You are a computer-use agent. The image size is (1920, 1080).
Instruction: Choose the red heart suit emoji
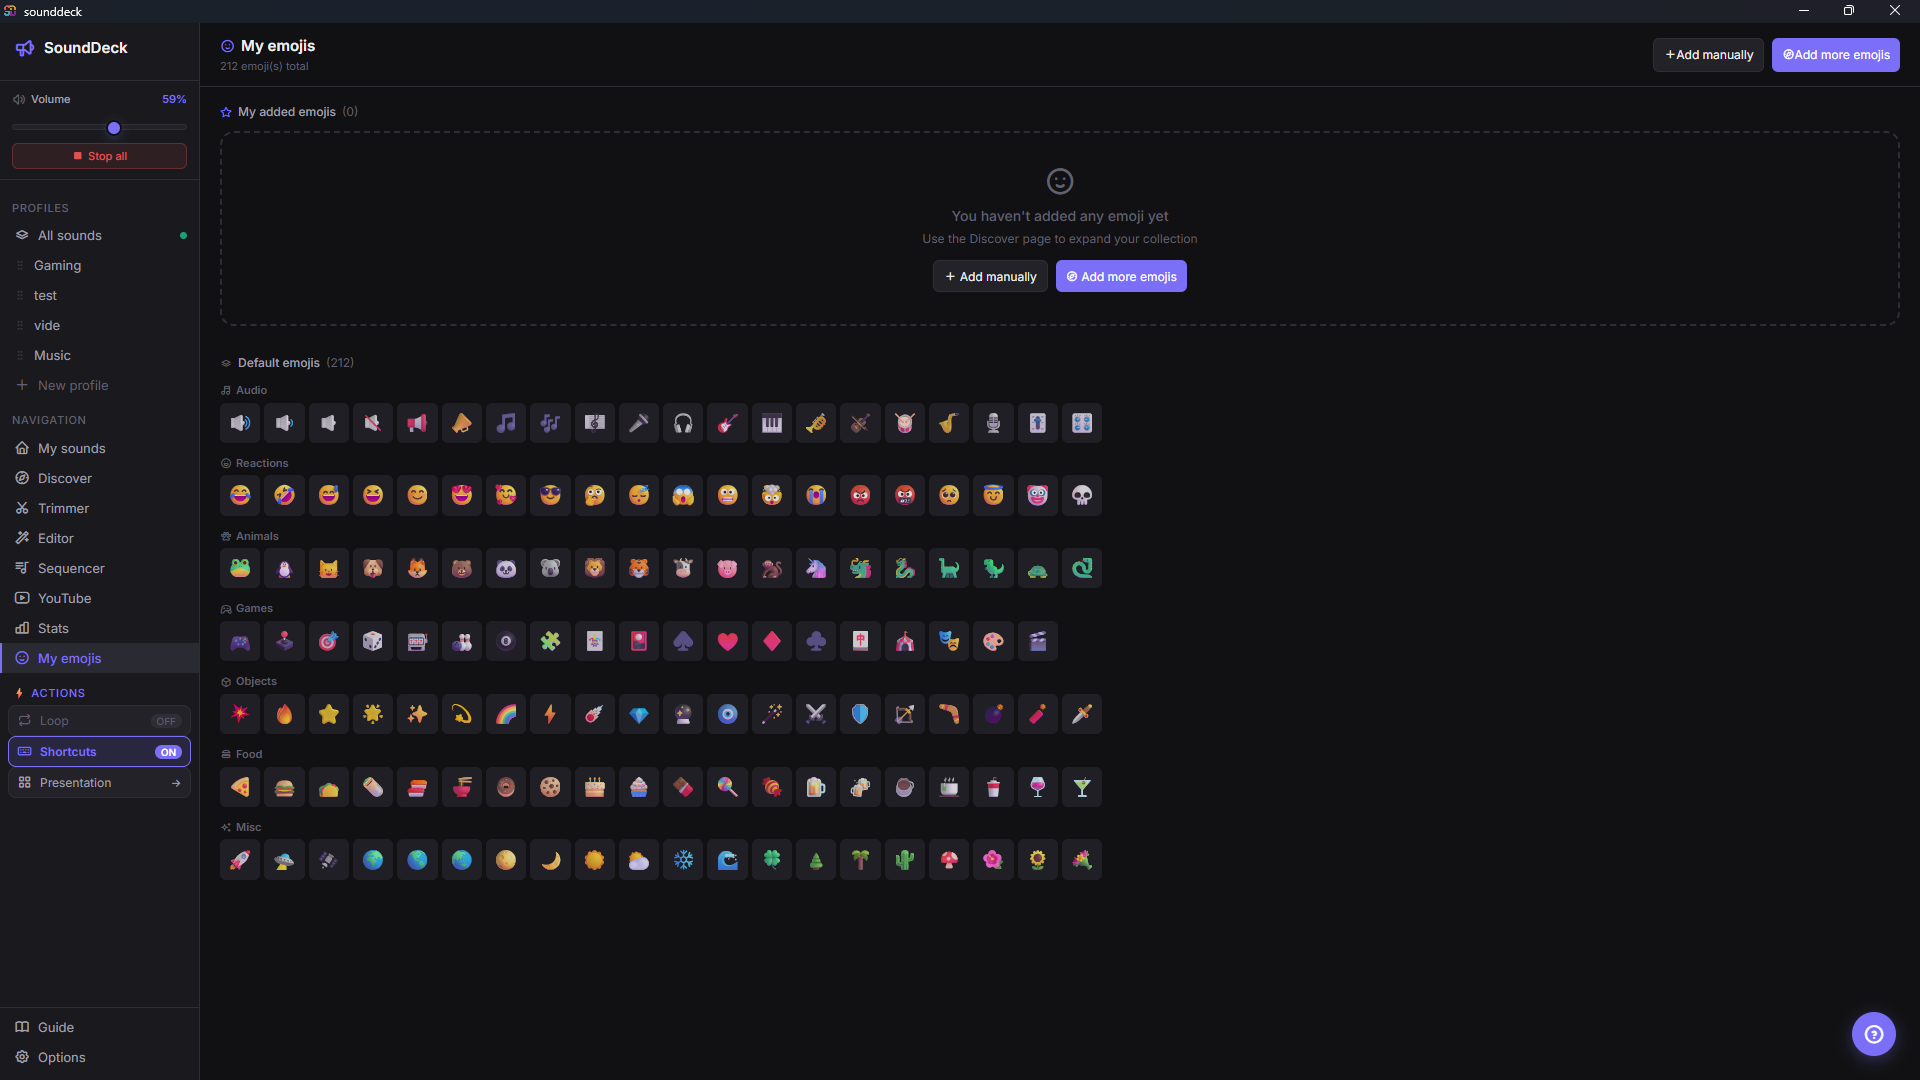tap(727, 641)
